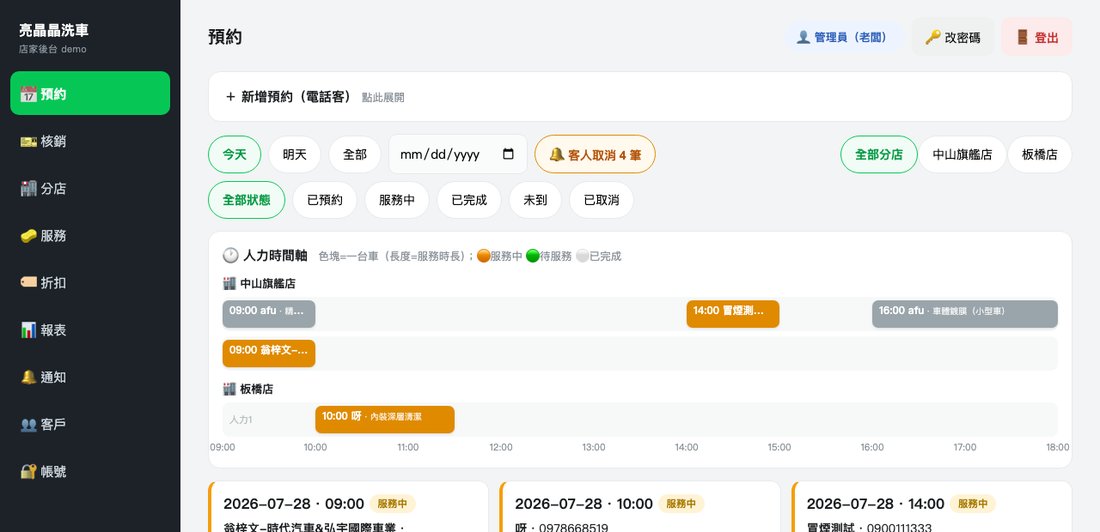The width and height of the screenshot is (1100, 532).
Task: Click the orange 服務中 legend dot
Action: click(483, 256)
